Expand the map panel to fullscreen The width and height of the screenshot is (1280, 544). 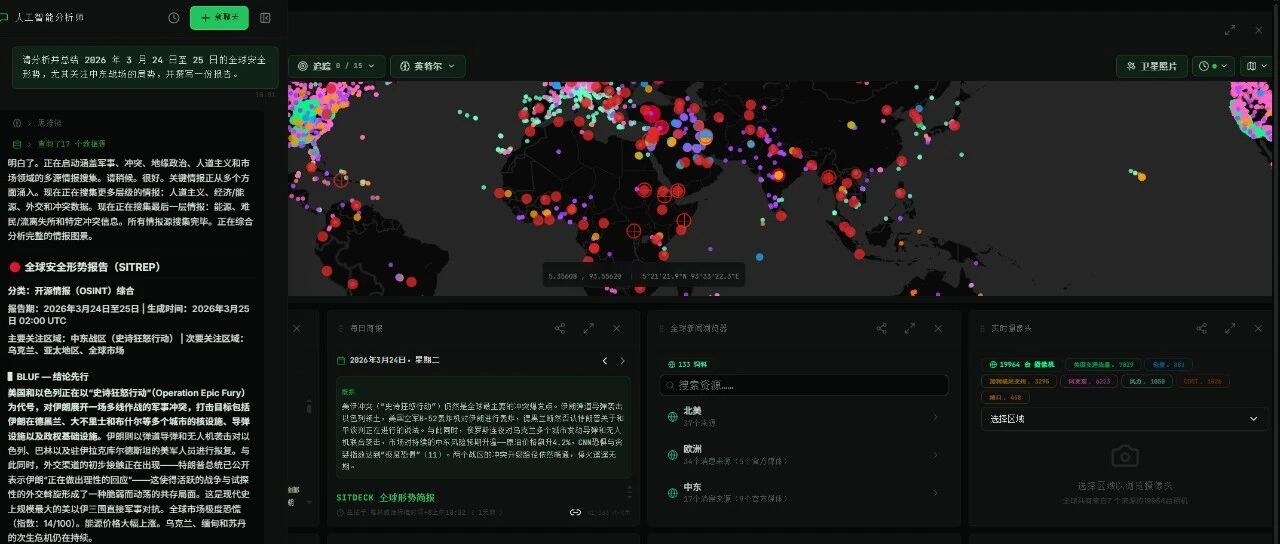tap(1229, 30)
